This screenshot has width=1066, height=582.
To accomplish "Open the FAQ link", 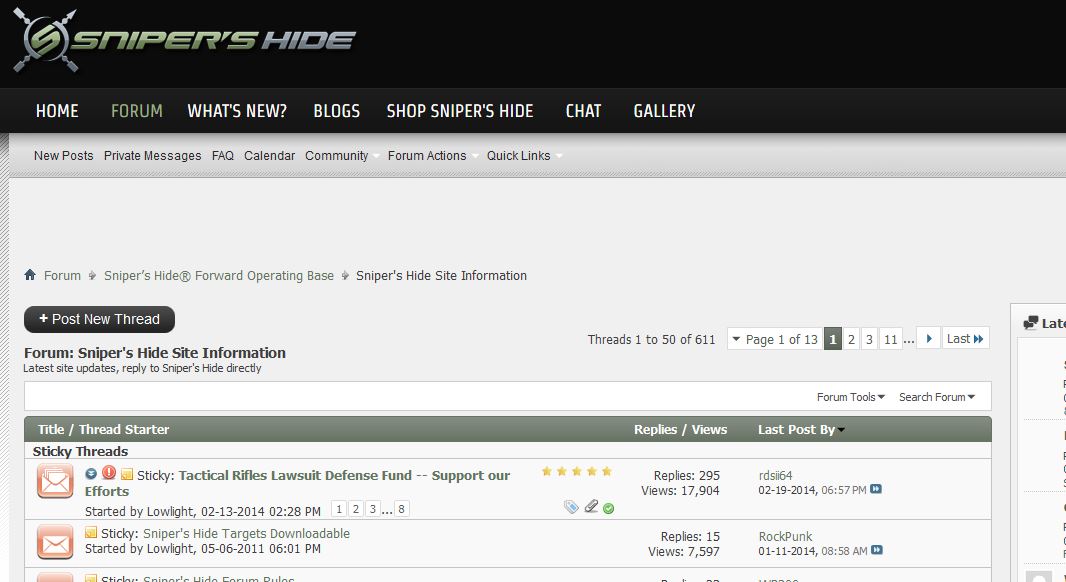I will 223,156.
